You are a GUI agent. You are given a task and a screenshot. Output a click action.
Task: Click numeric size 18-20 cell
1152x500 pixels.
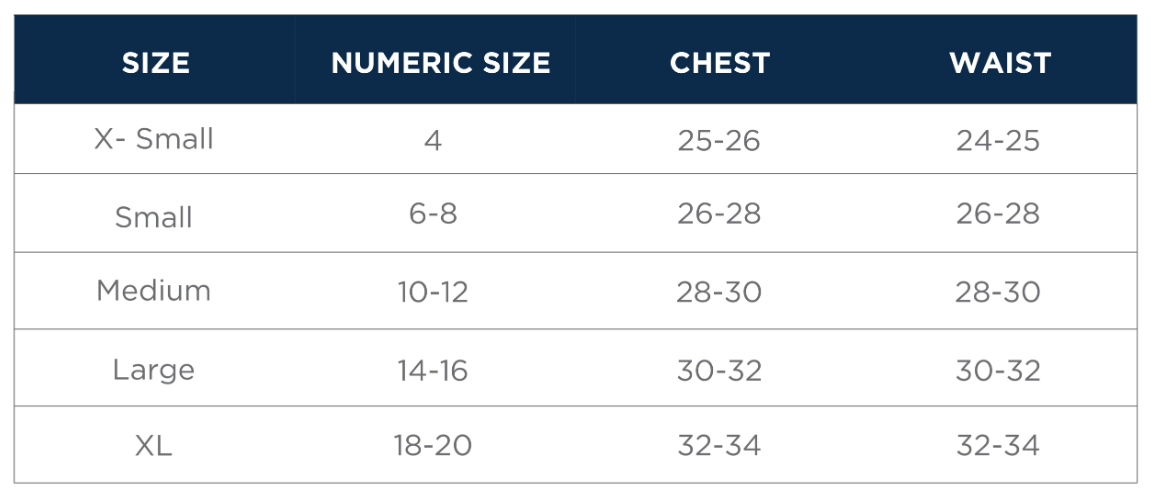coord(432,445)
